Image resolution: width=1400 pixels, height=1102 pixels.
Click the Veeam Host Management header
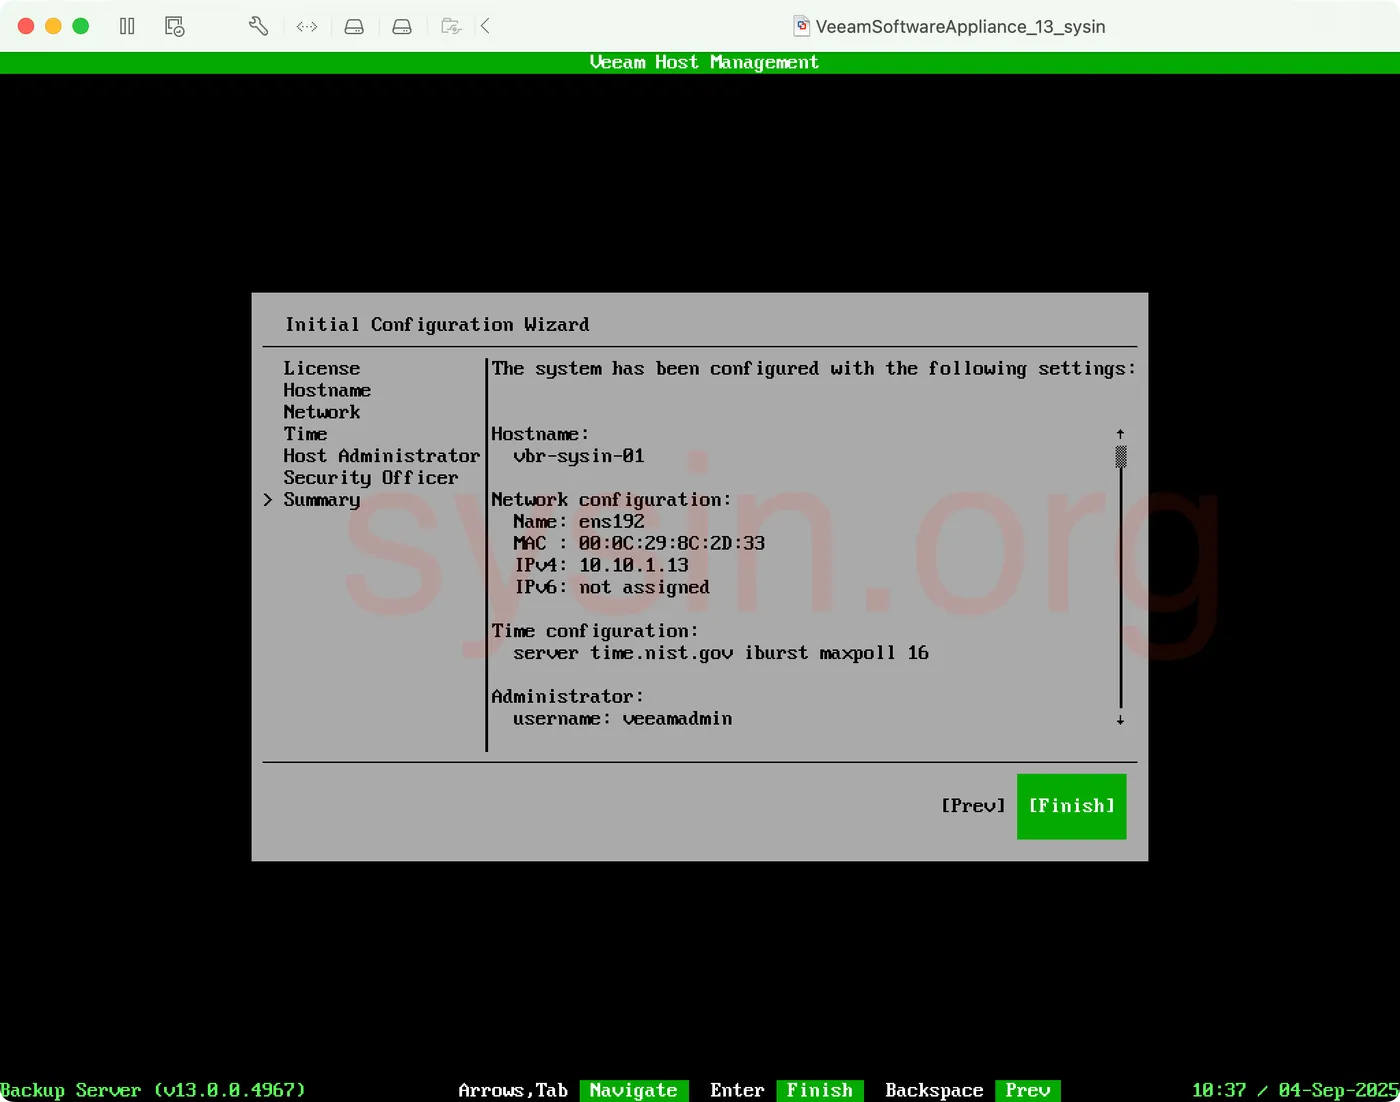[704, 62]
